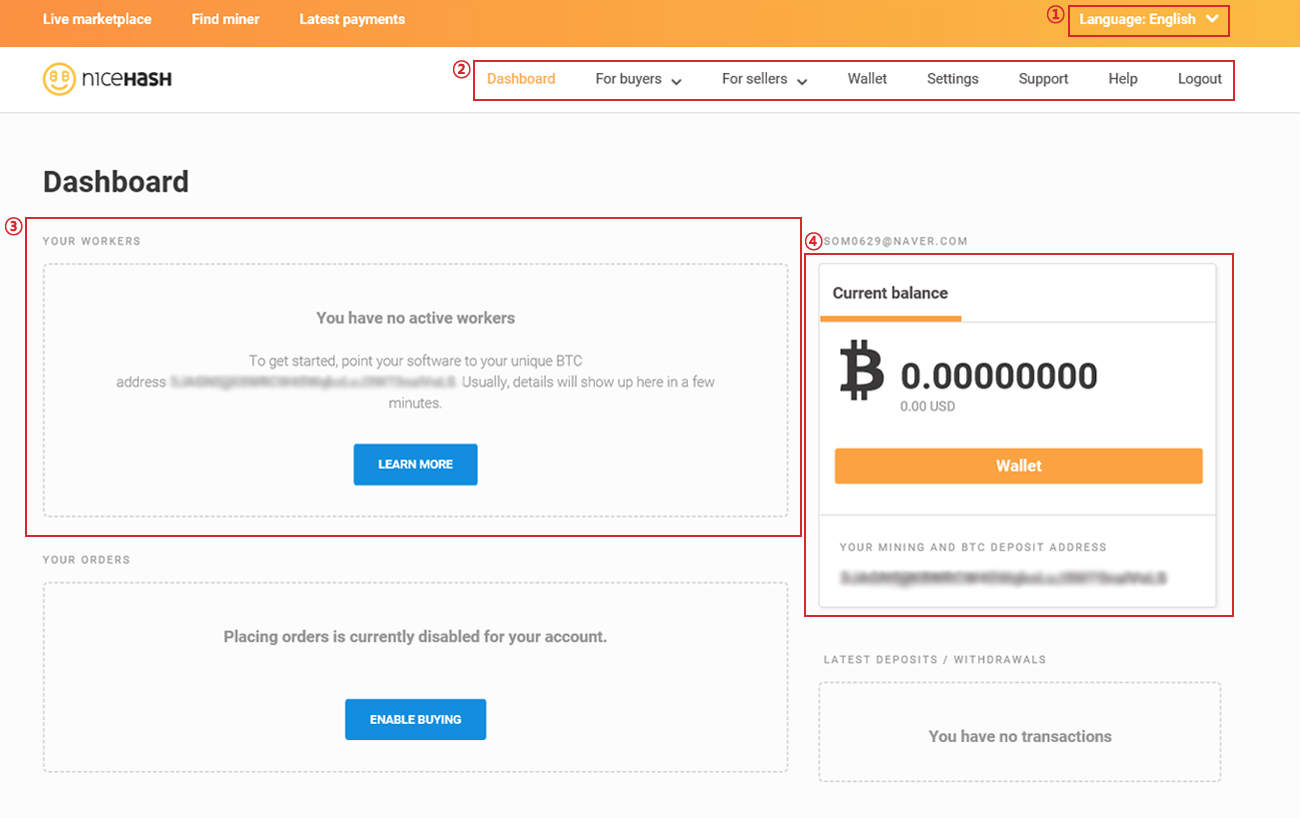Click the ENABLE BUYING button

click(x=415, y=719)
